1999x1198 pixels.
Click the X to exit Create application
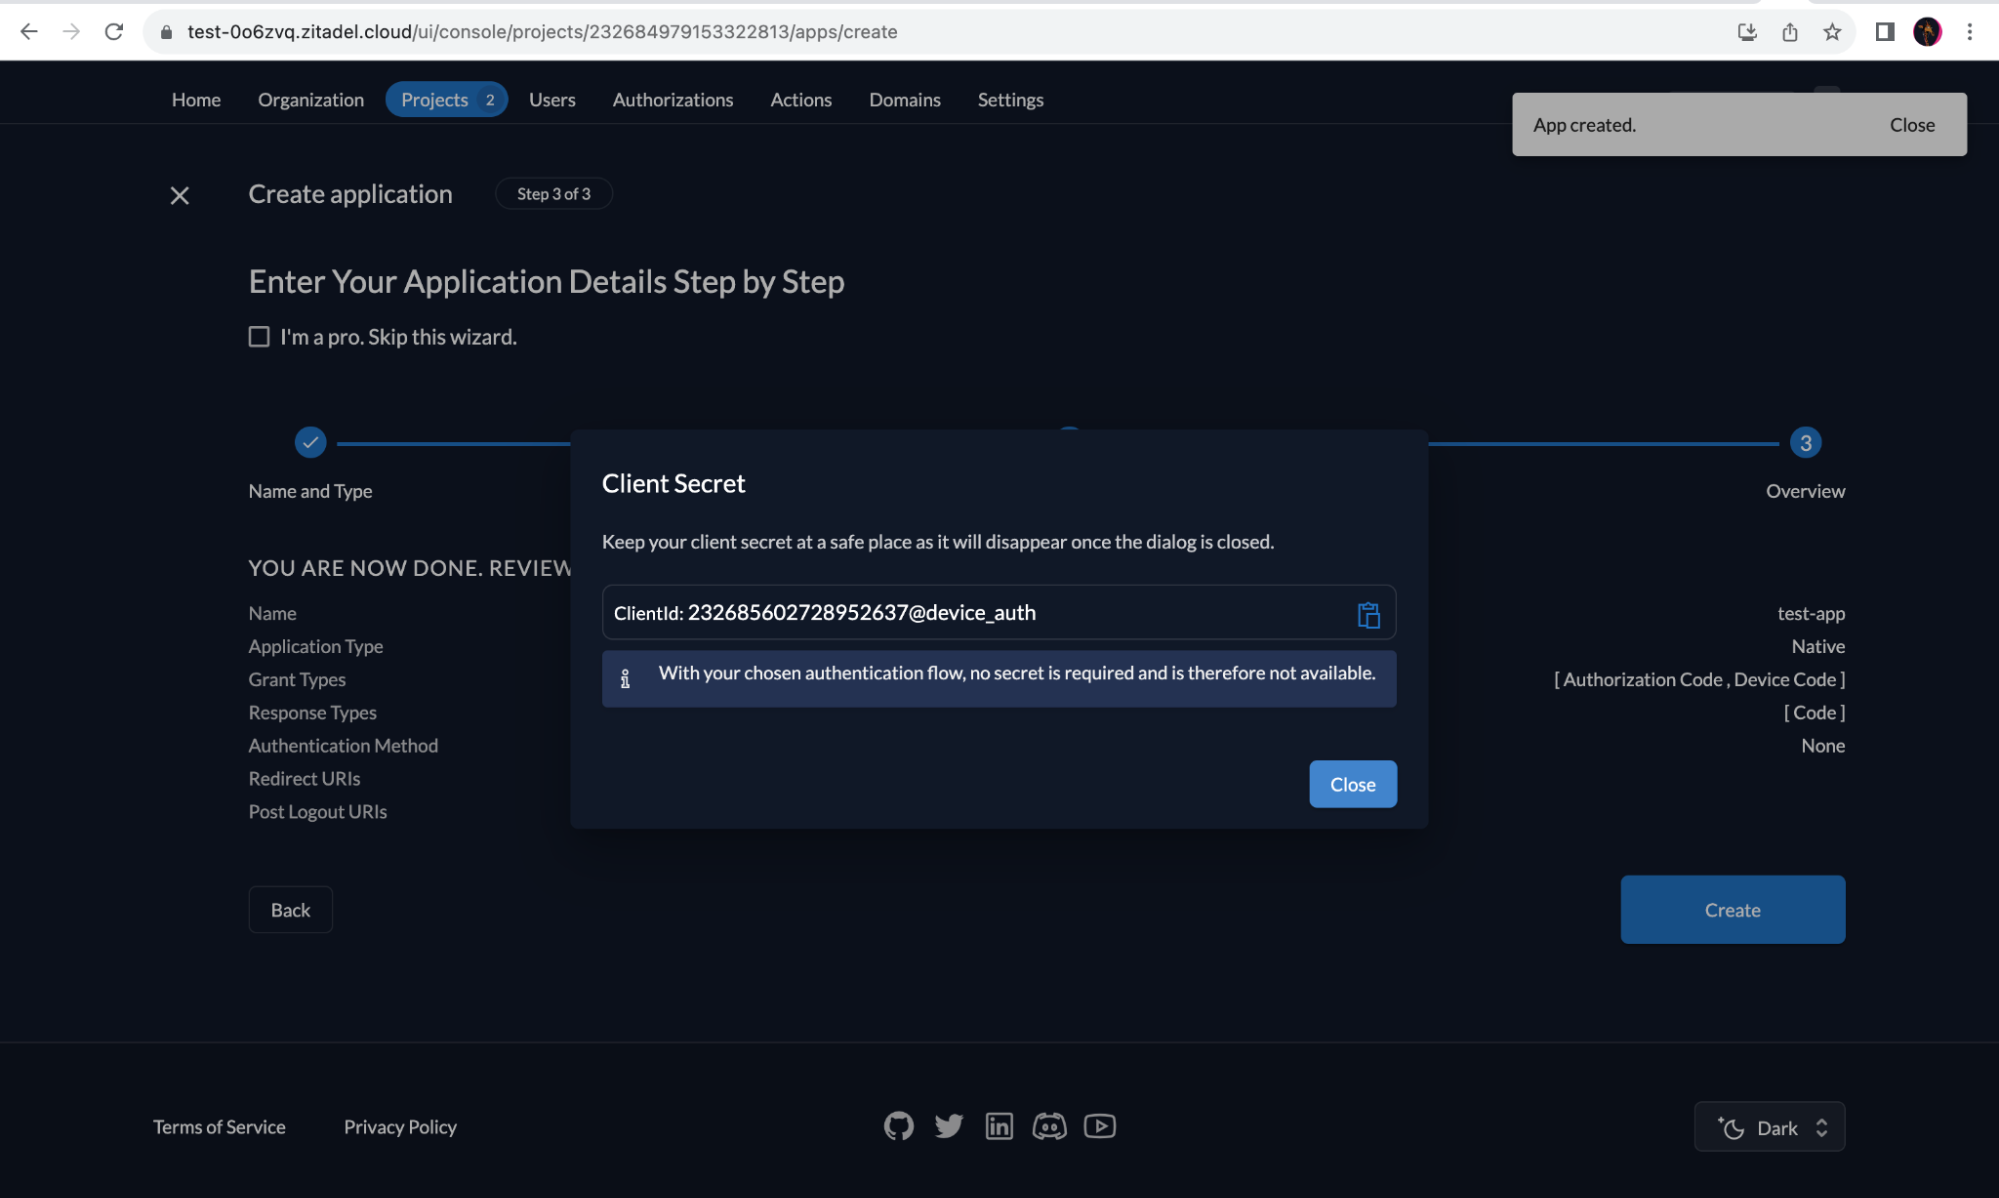(x=180, y=195)
